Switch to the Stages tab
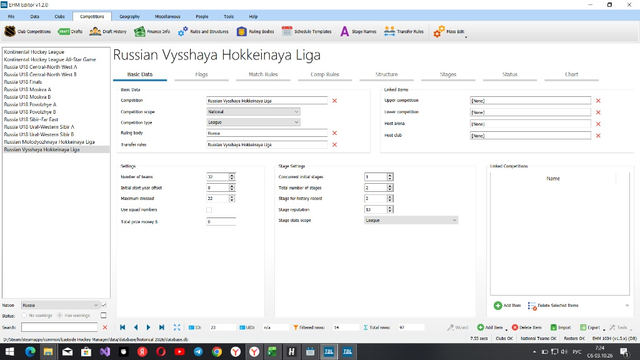 click(448, 75)
